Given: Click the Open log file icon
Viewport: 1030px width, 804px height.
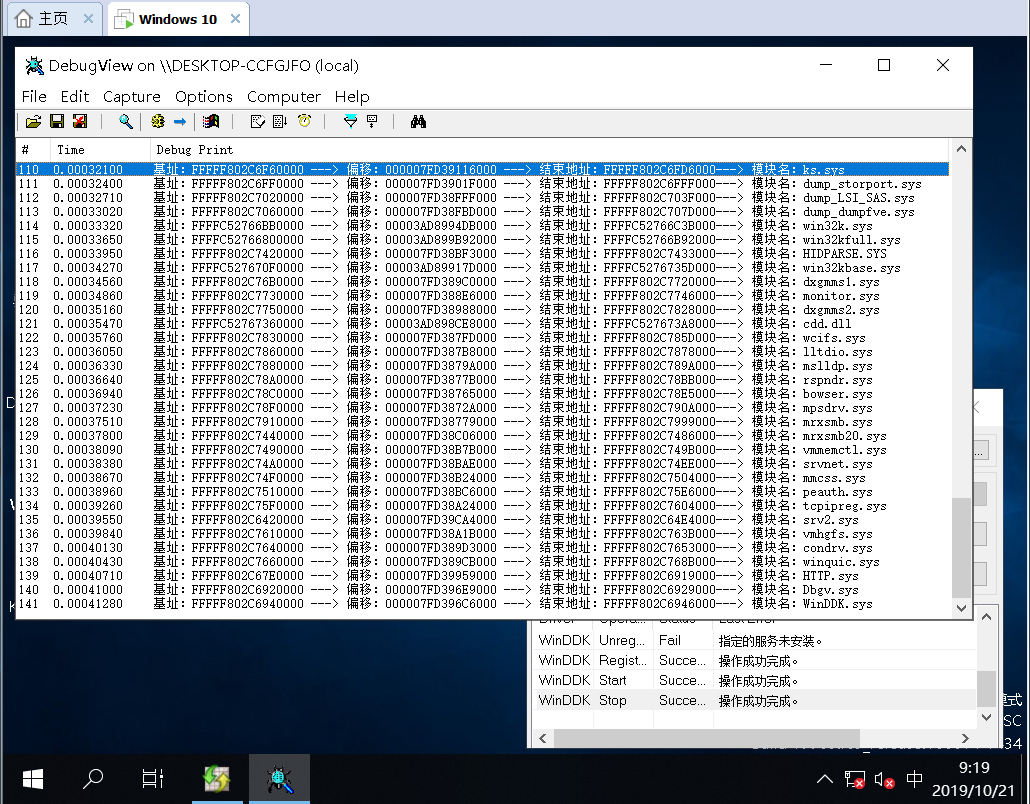Looking at the screenshot, I should (x=34, y=122).
